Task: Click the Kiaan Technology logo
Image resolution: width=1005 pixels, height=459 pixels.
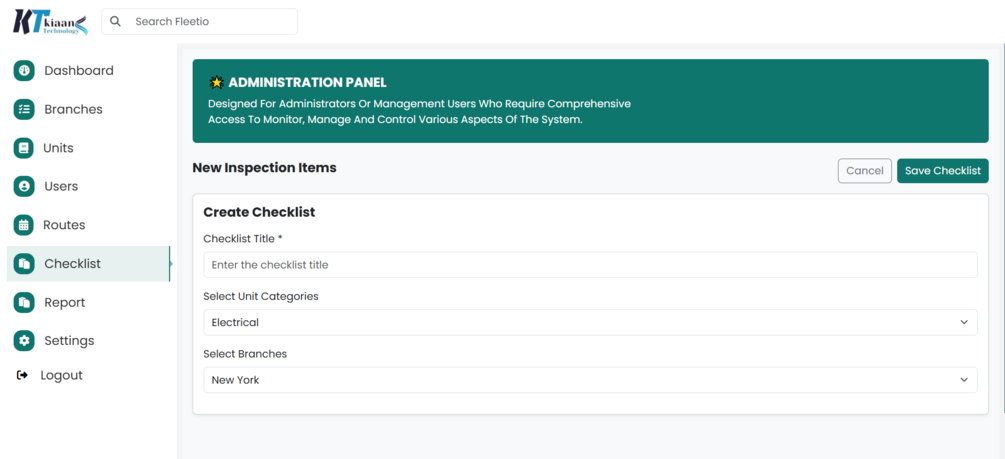Action: coord(50,22)
